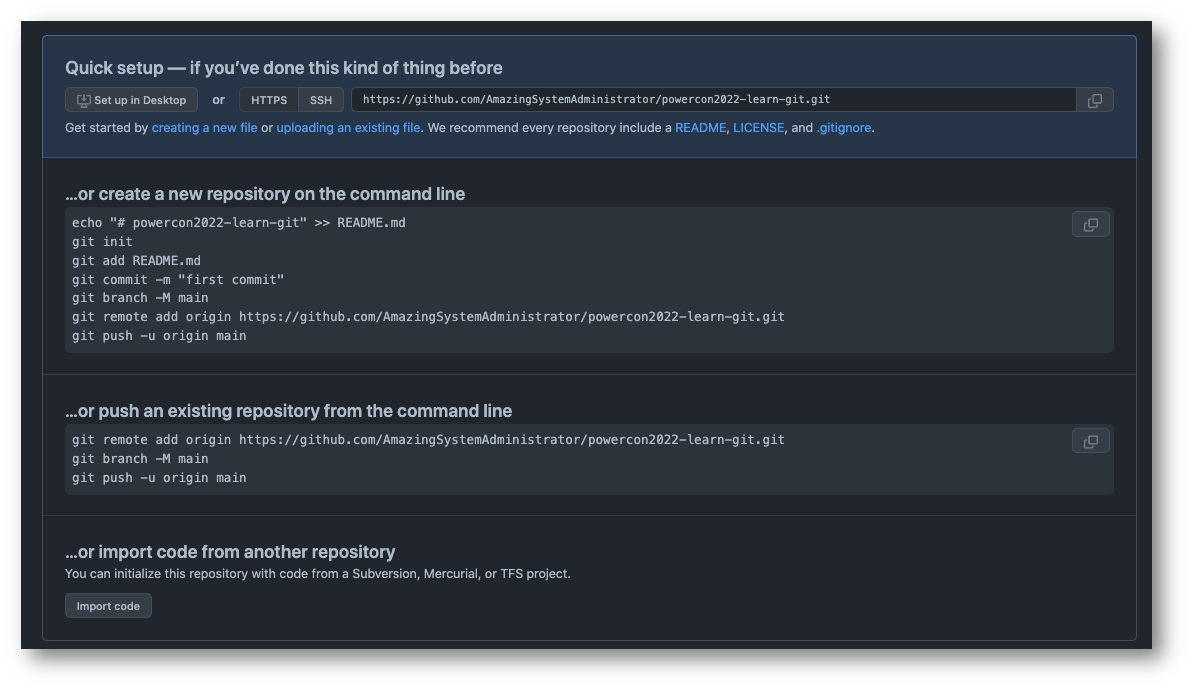Open the 'creating a new file' link
The width and height of the screenshot is (1194, 691).
click(x=204, y=128)
